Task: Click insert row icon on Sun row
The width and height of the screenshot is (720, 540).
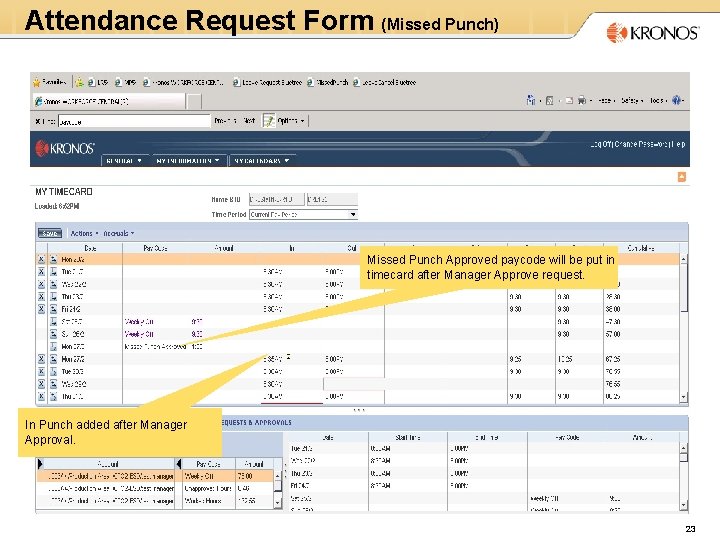Action: point(53,334)
